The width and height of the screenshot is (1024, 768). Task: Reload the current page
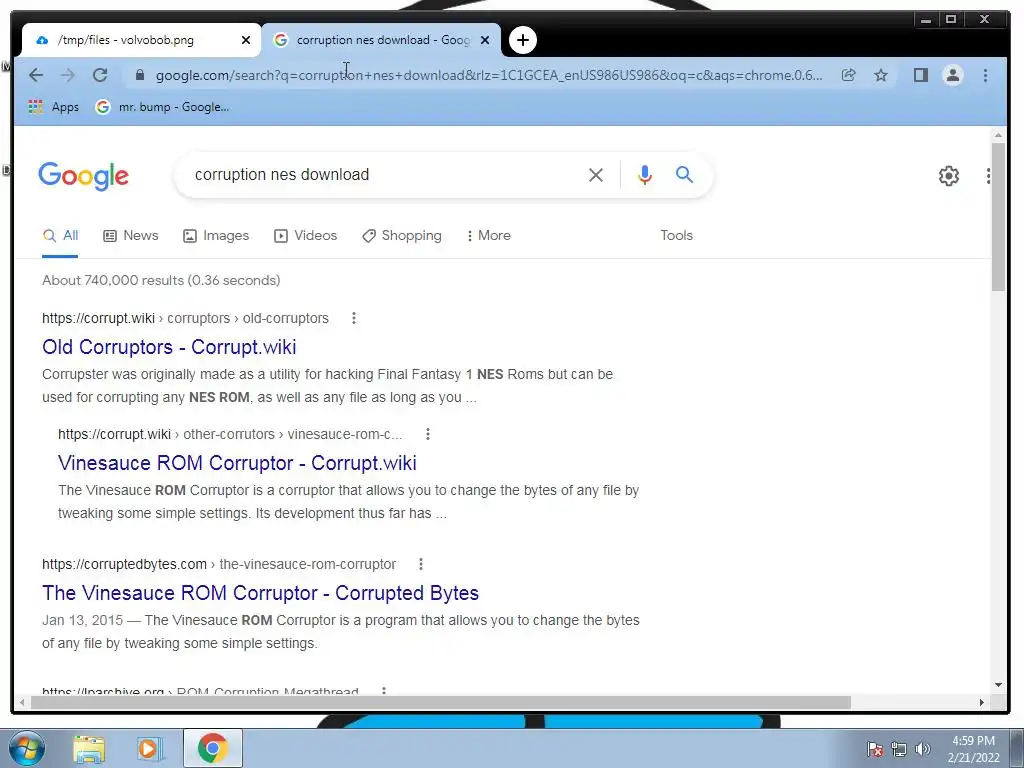click(x=100, y=75)
